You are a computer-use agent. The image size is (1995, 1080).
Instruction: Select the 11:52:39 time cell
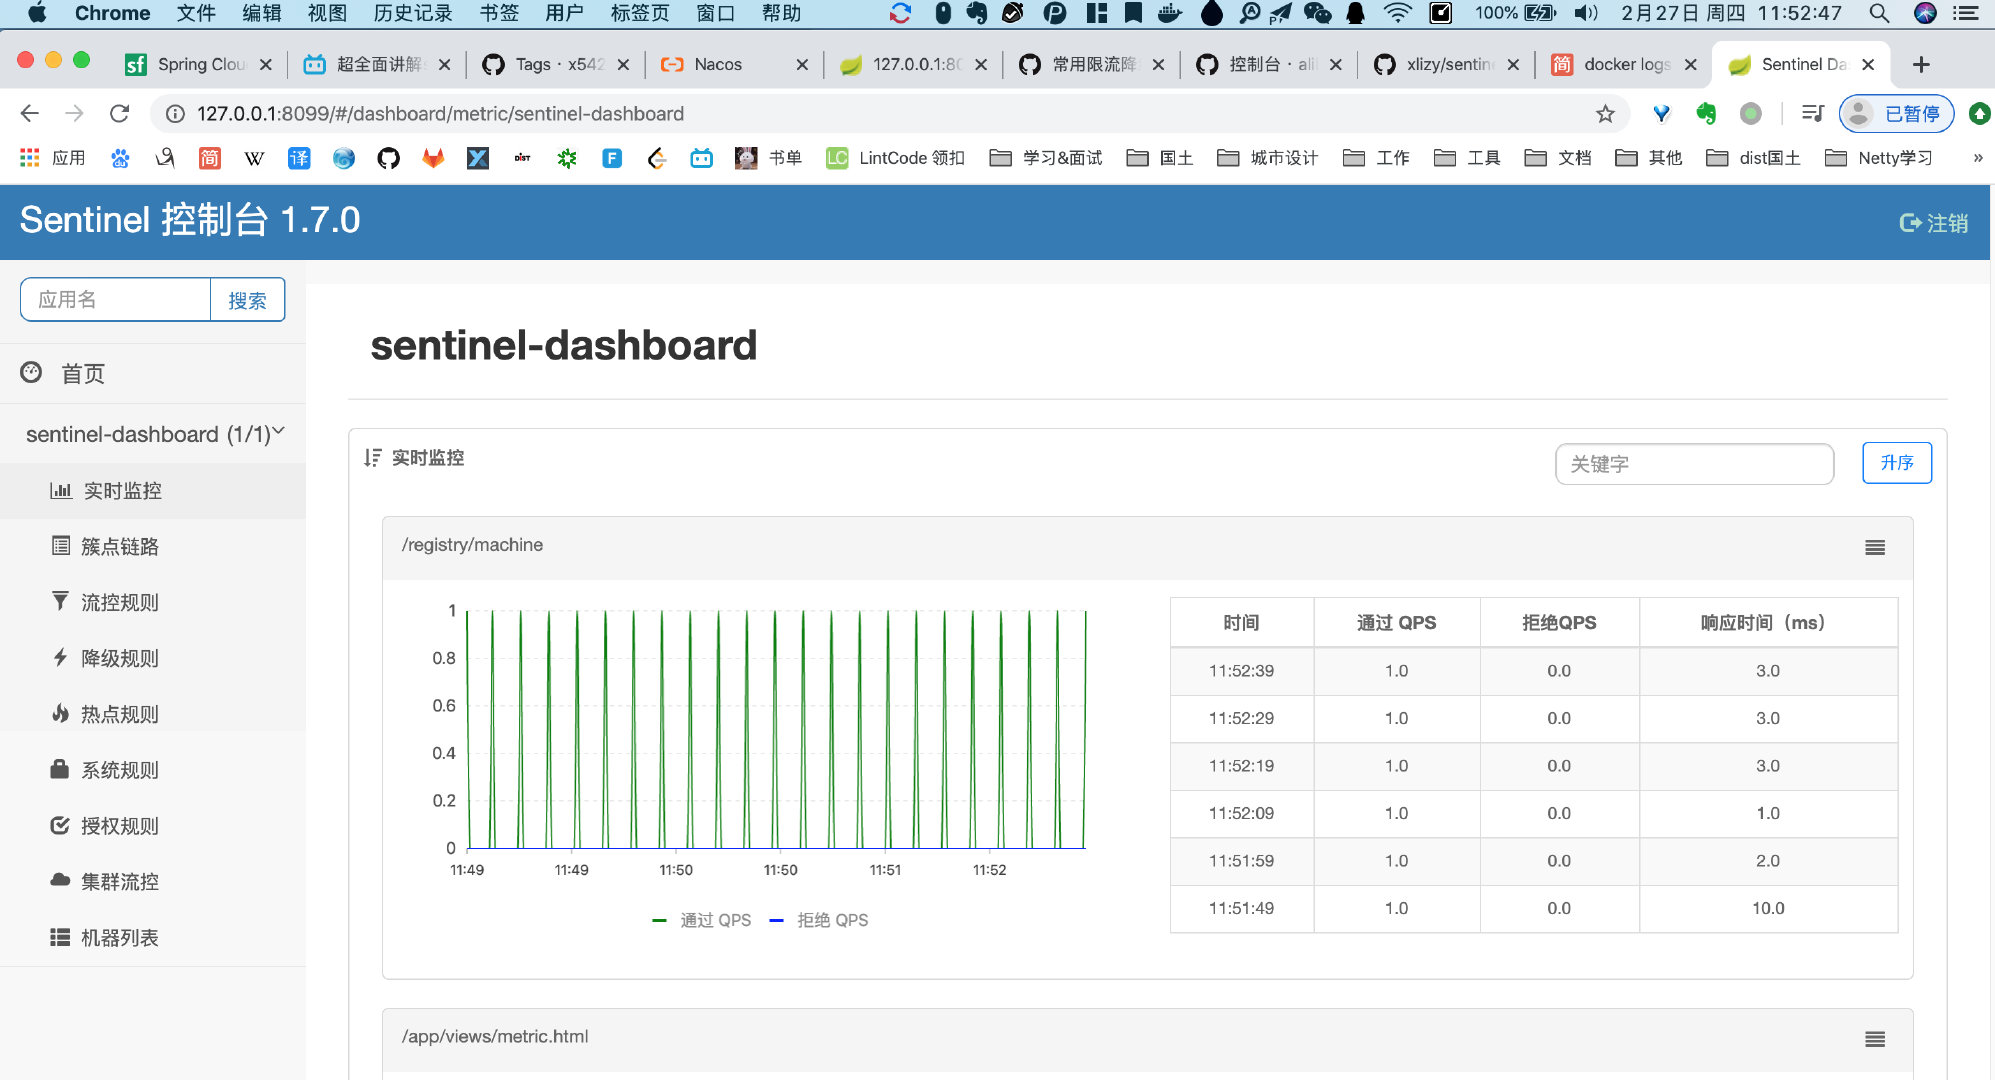click(1241, 671)
